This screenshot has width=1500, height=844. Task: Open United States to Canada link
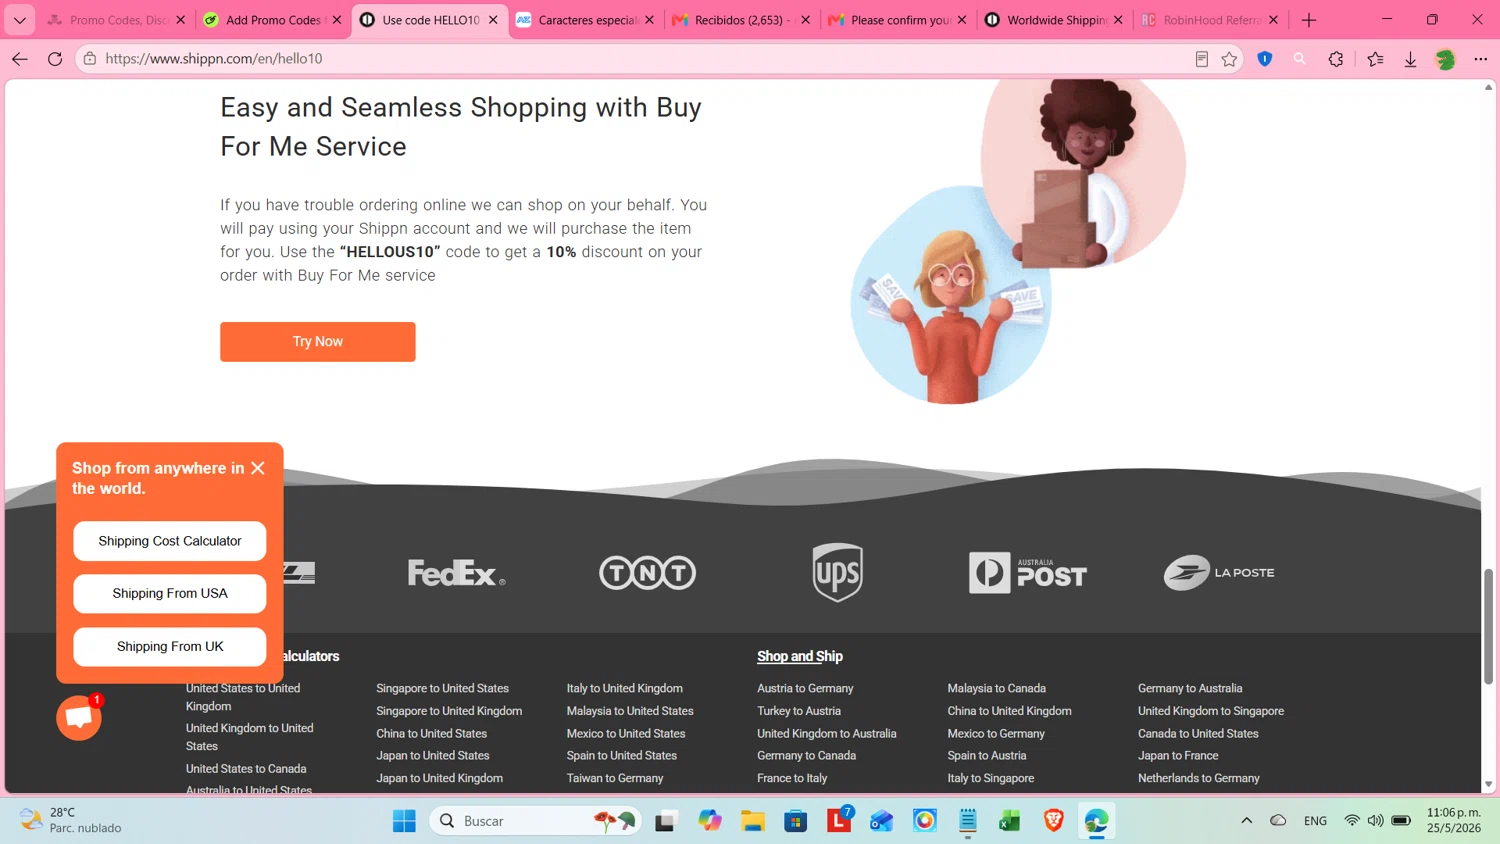[x=246, y=769]
